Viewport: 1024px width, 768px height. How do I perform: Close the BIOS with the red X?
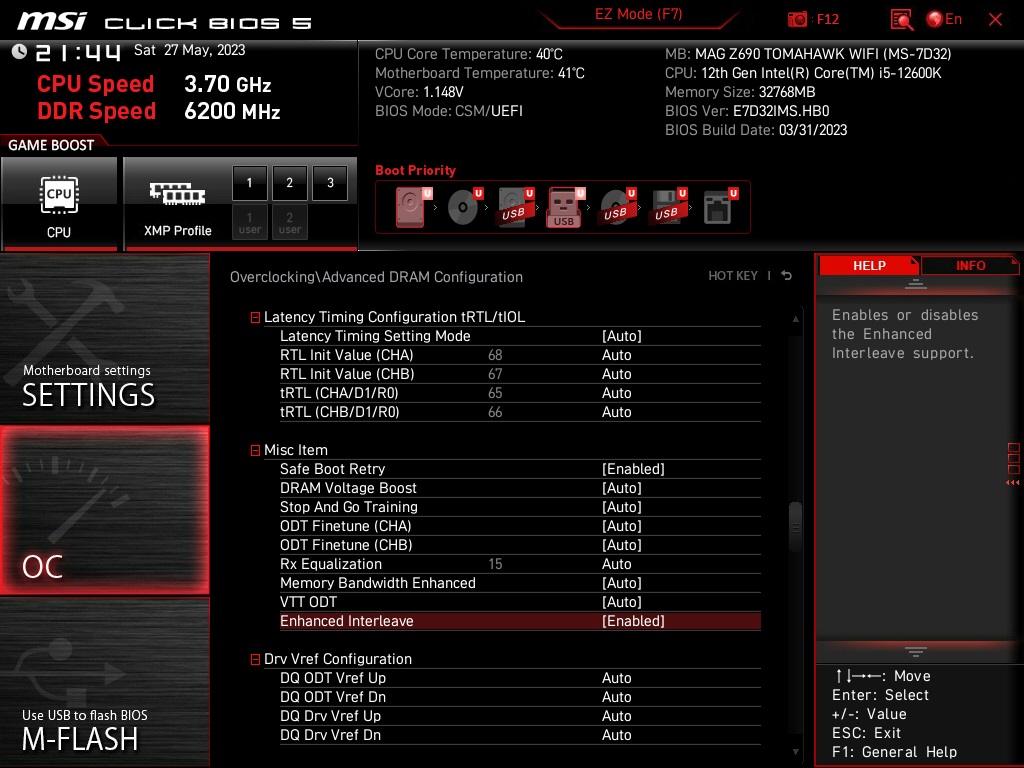(995, 20)
